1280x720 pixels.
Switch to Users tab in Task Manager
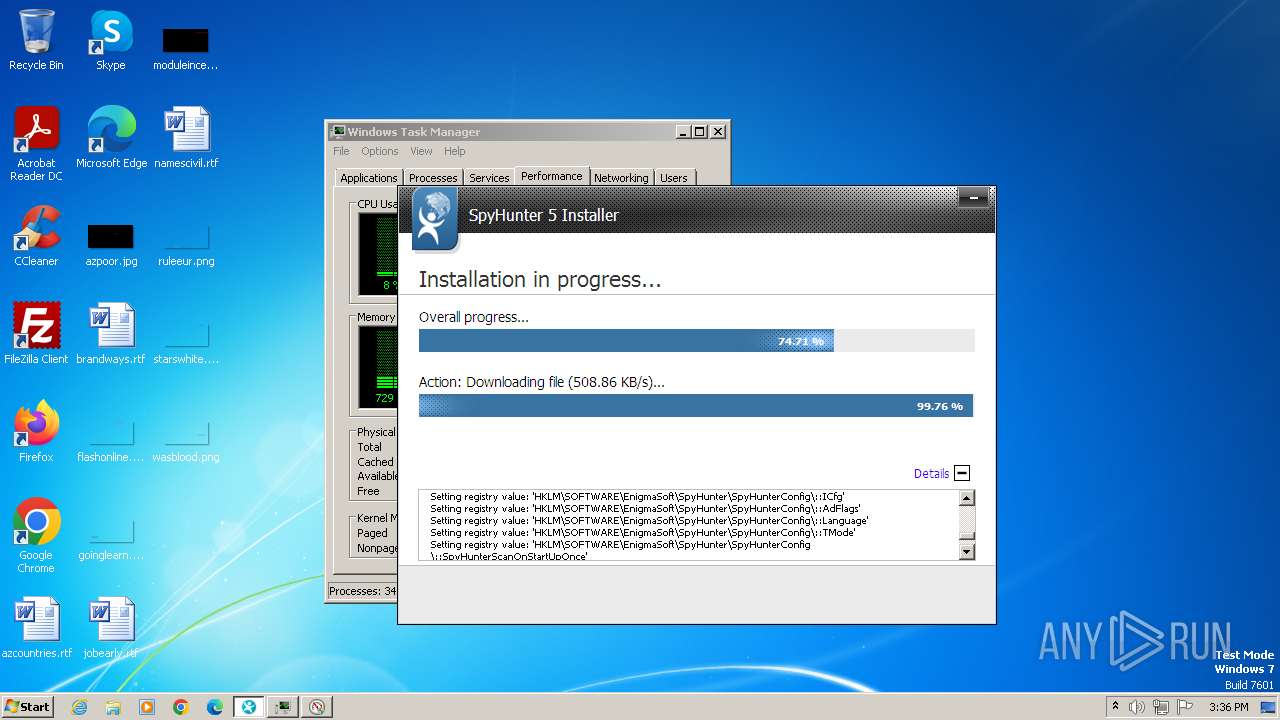674,178
